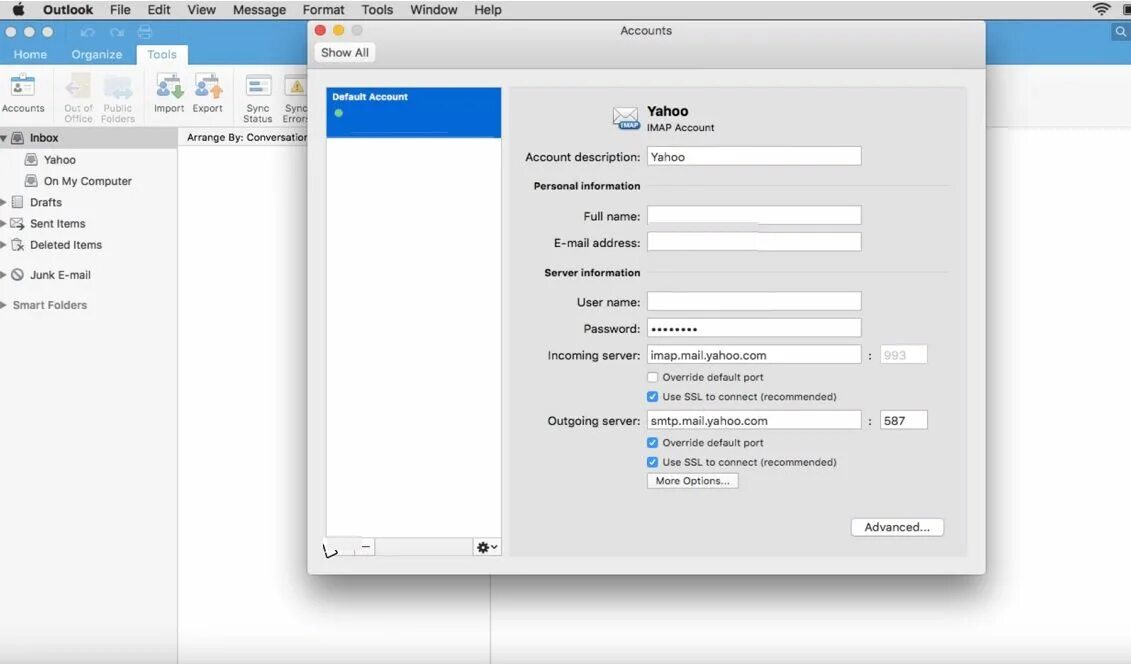Viewport: 1131px width, 664px height.
Task: Open the File menu
Action: tap(120, 9)
